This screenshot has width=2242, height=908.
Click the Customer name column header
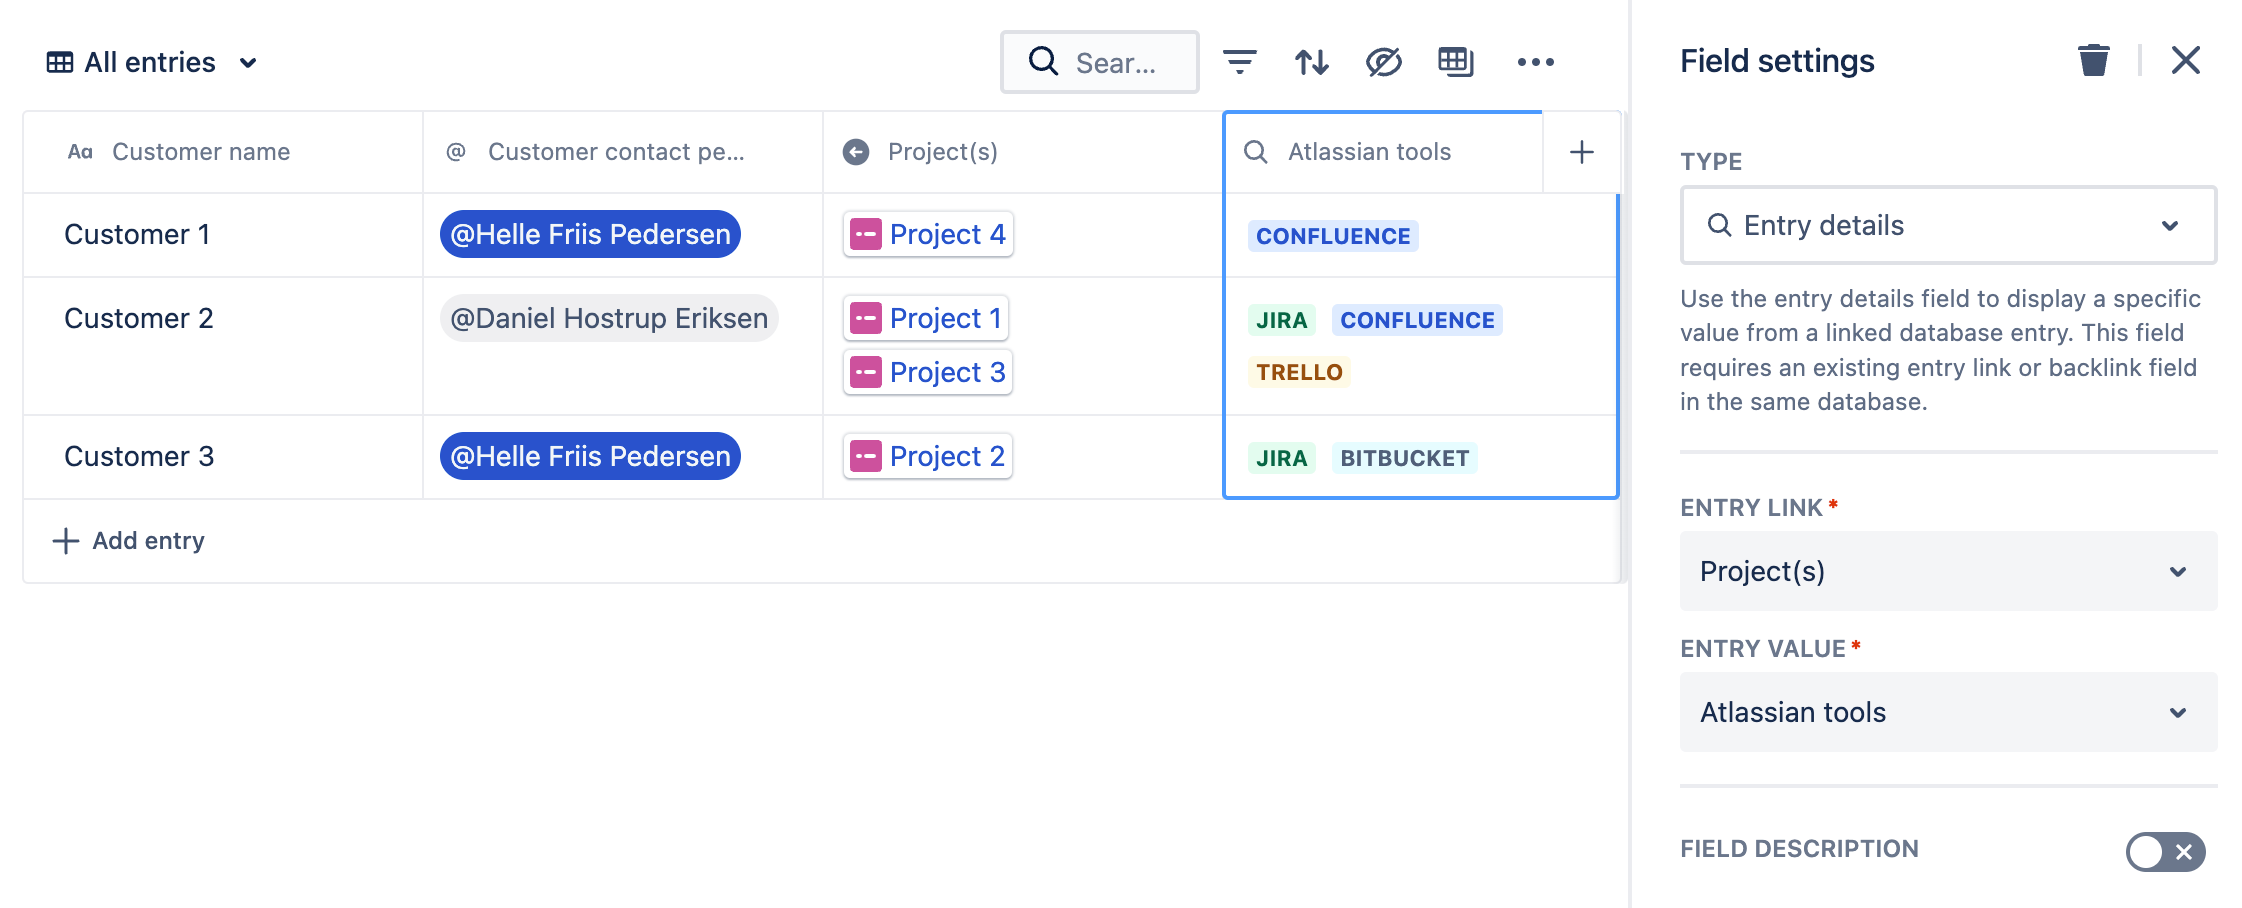(x=223, y=152)
